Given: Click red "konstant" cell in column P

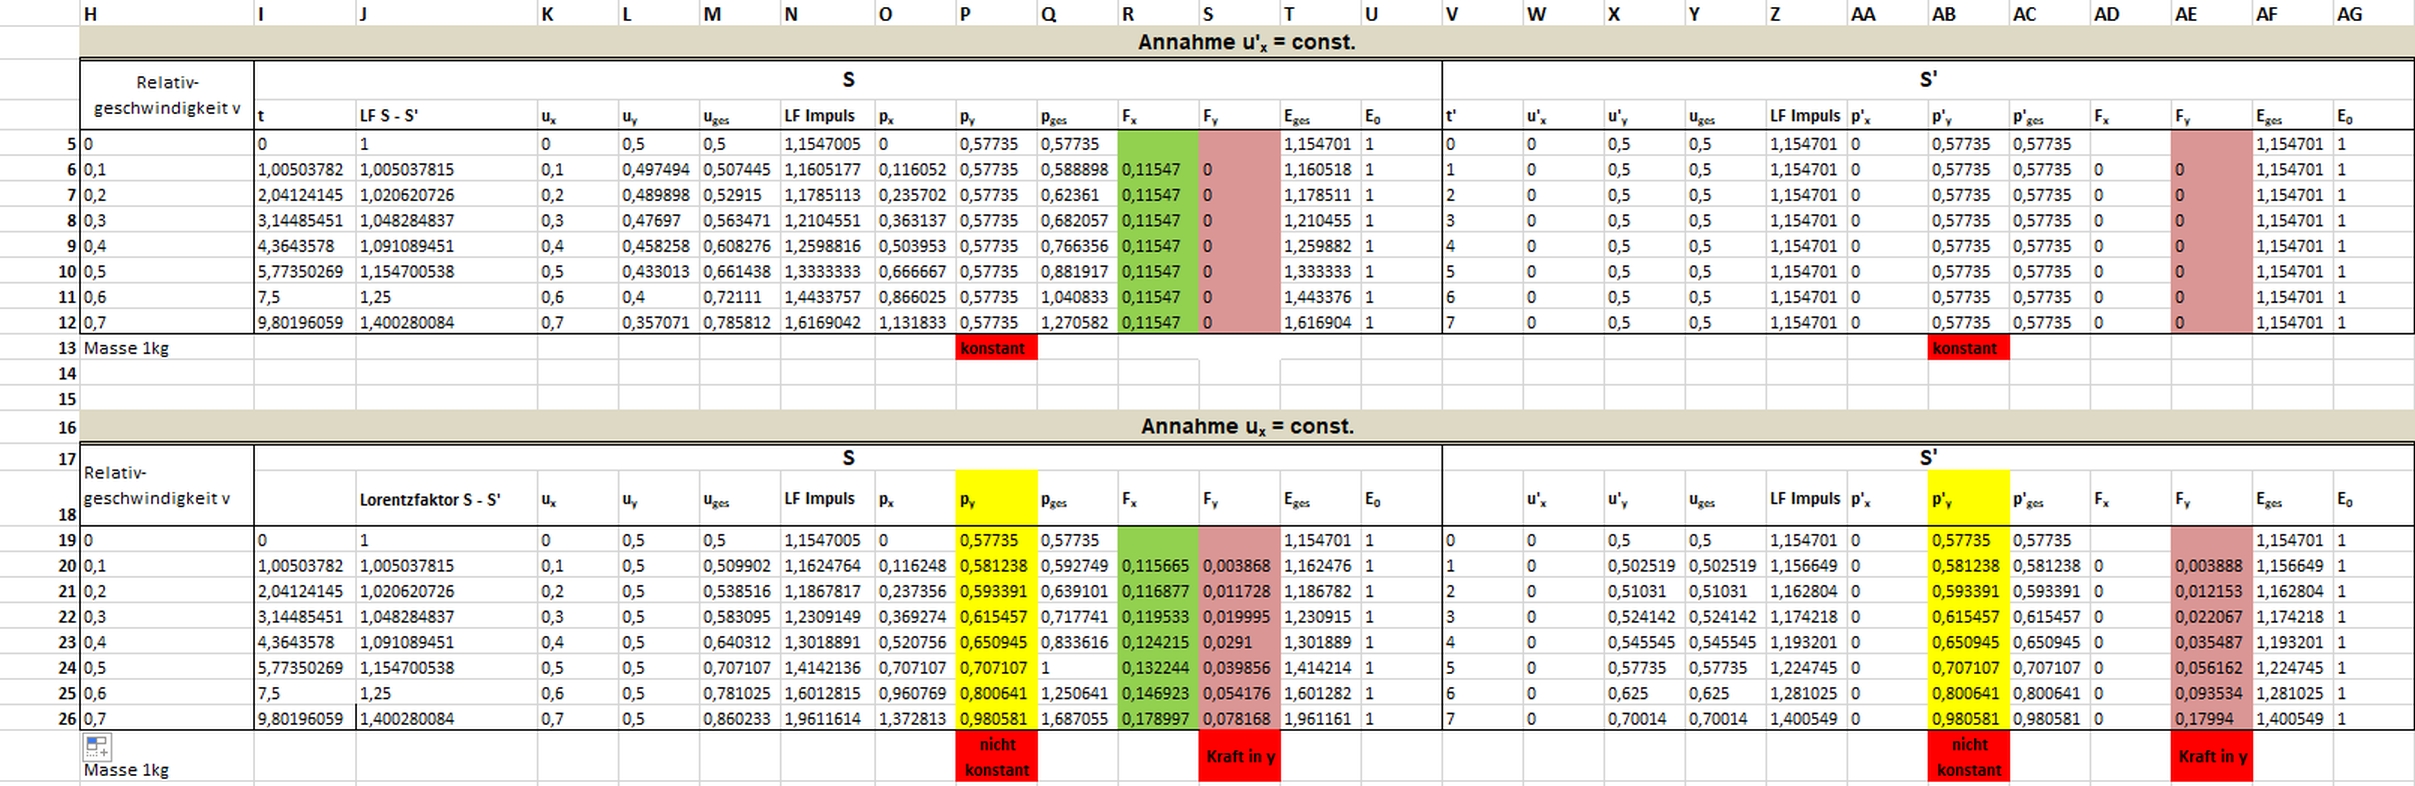Looking at the screenshot, I should click(x=996, y=348).
